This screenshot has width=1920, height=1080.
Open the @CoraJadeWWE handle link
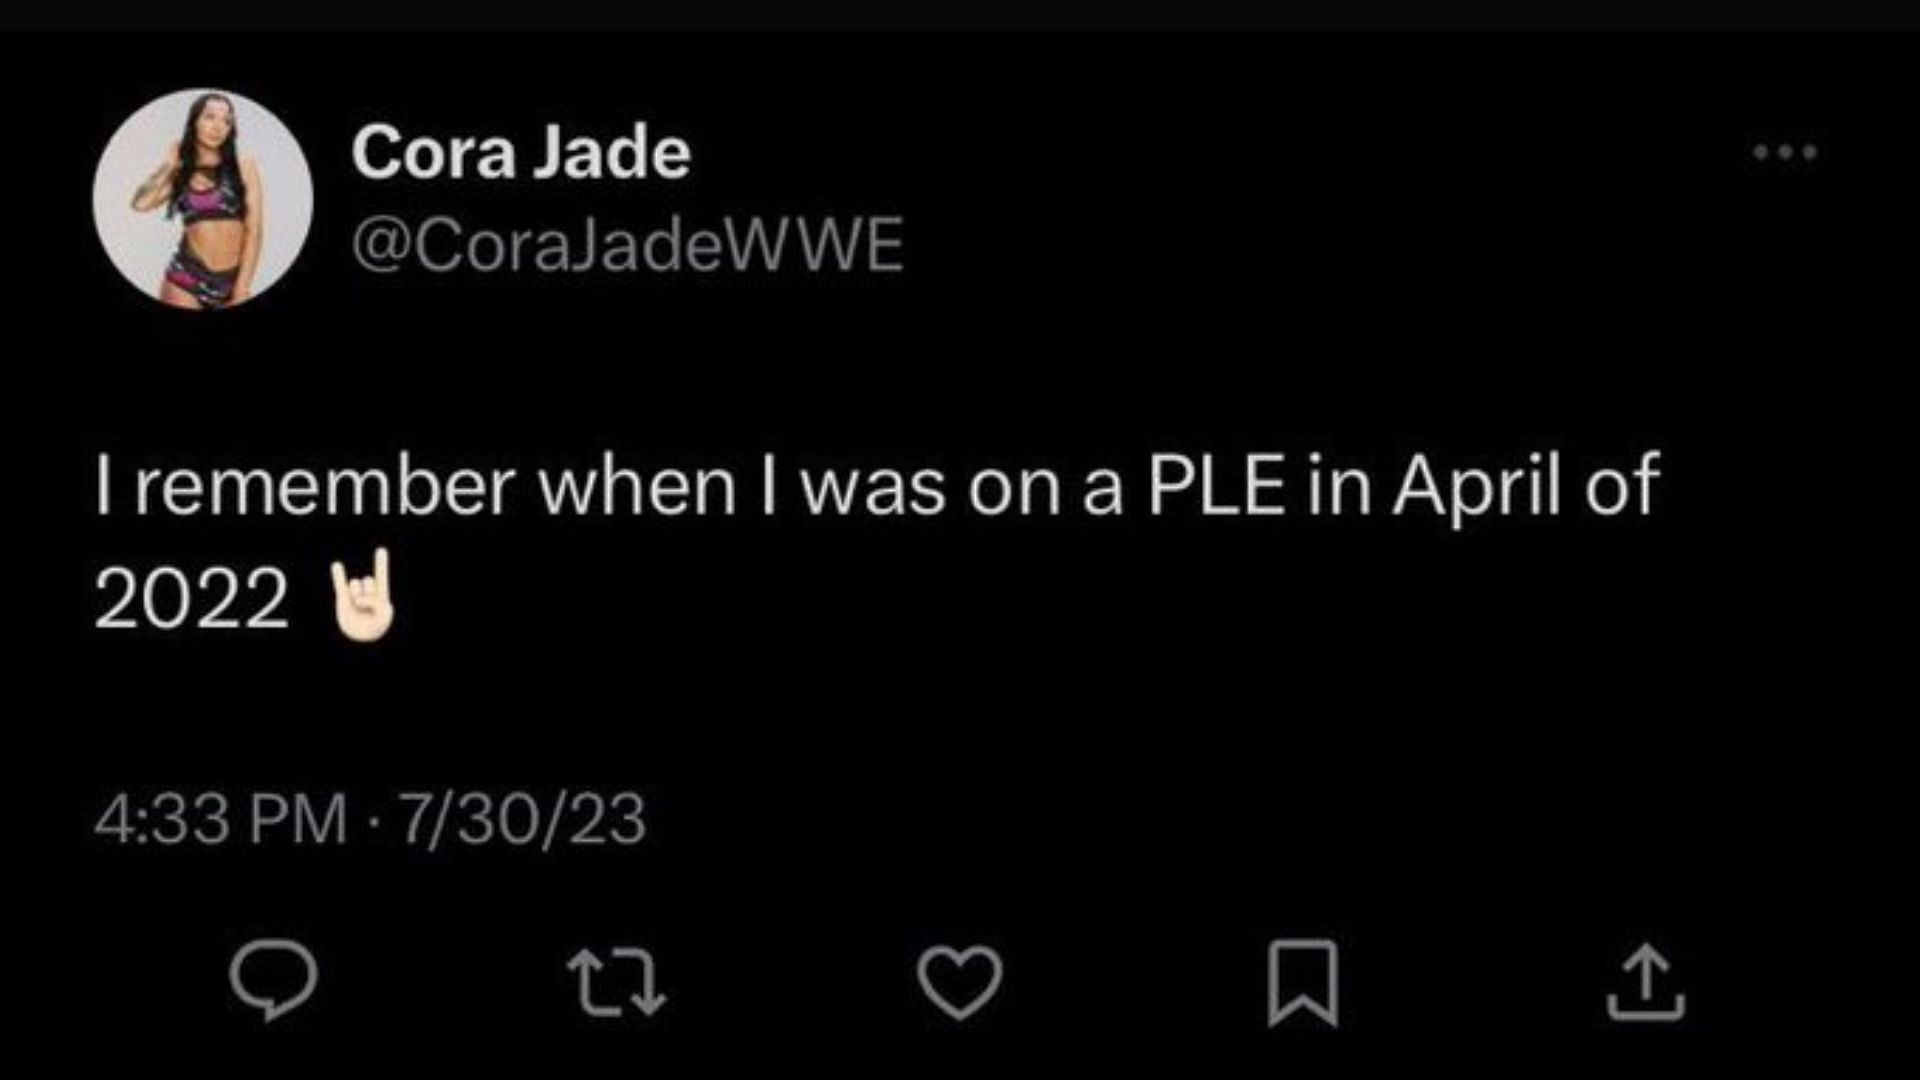627,245
